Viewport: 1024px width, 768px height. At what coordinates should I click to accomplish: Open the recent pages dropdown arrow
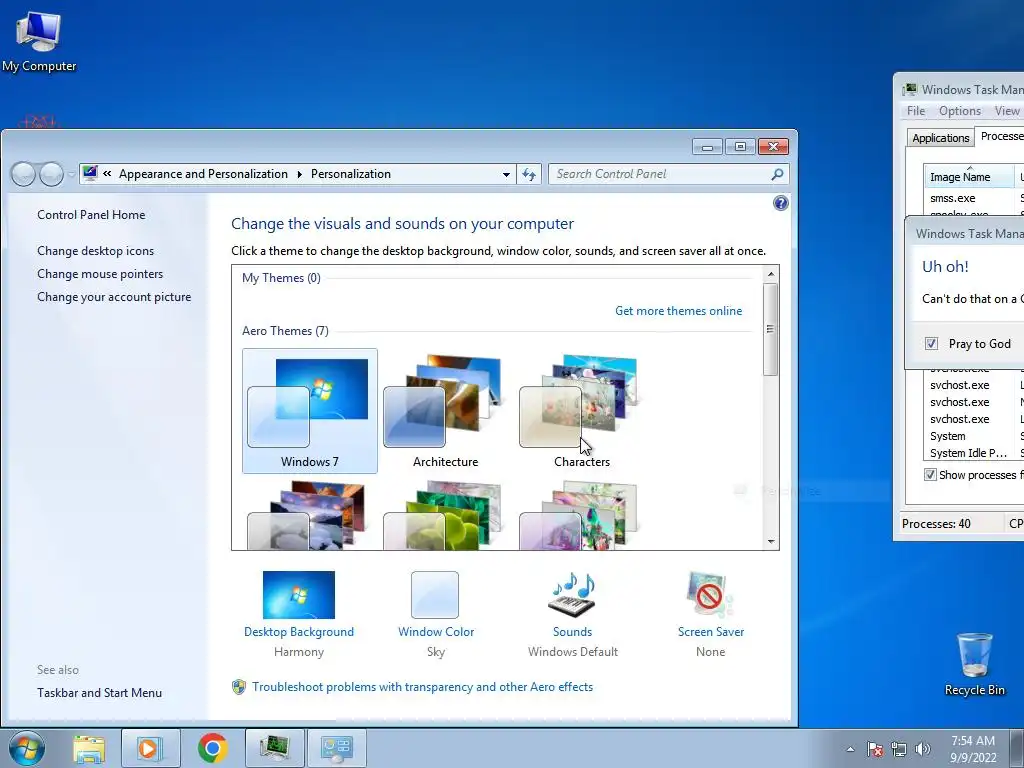(71, 174)
